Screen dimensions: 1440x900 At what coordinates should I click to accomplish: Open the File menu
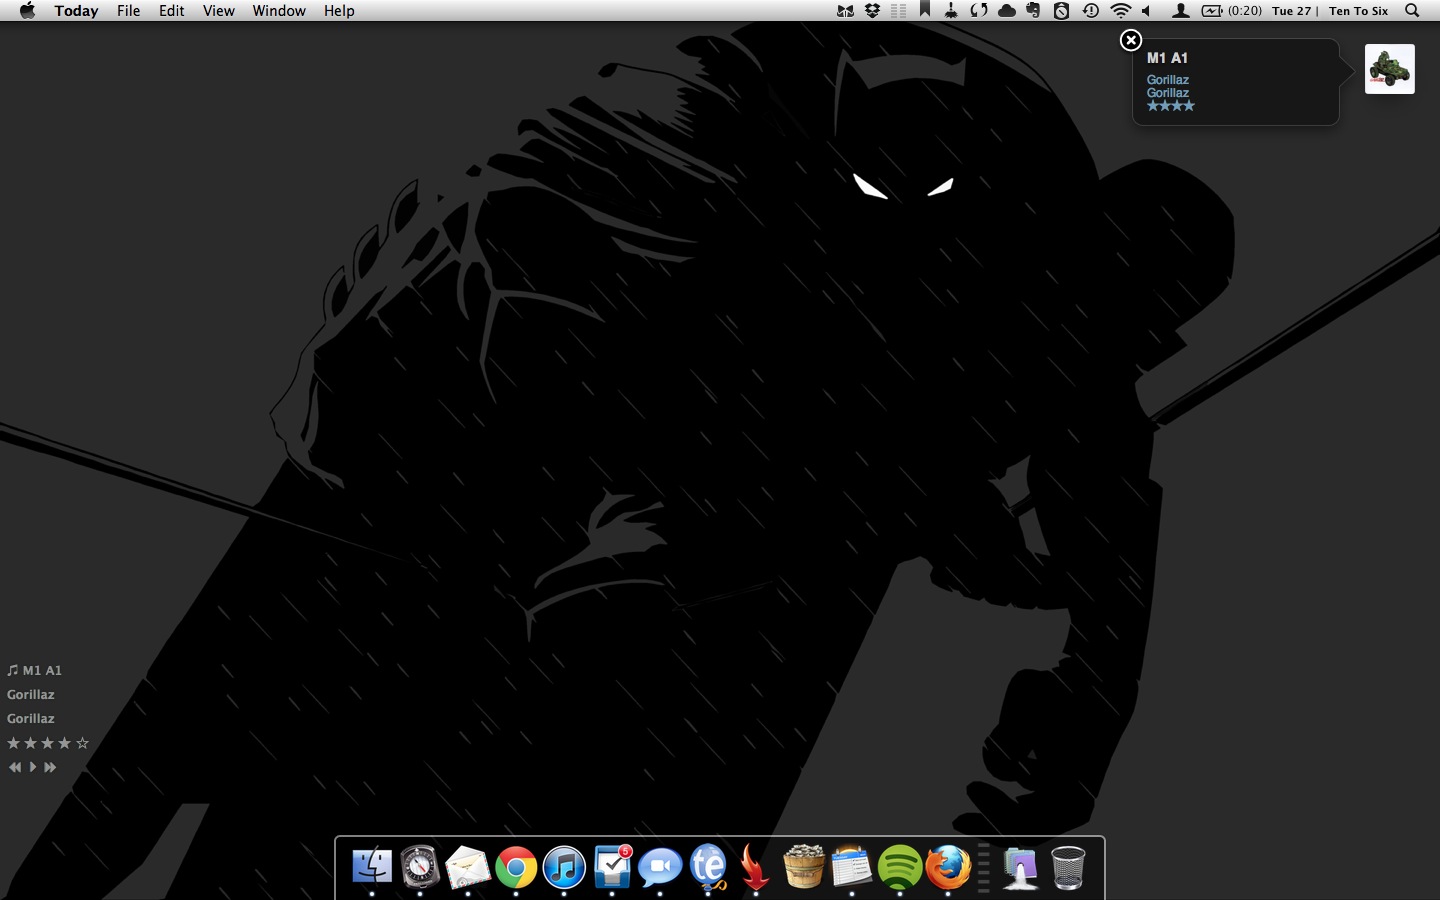128,11
